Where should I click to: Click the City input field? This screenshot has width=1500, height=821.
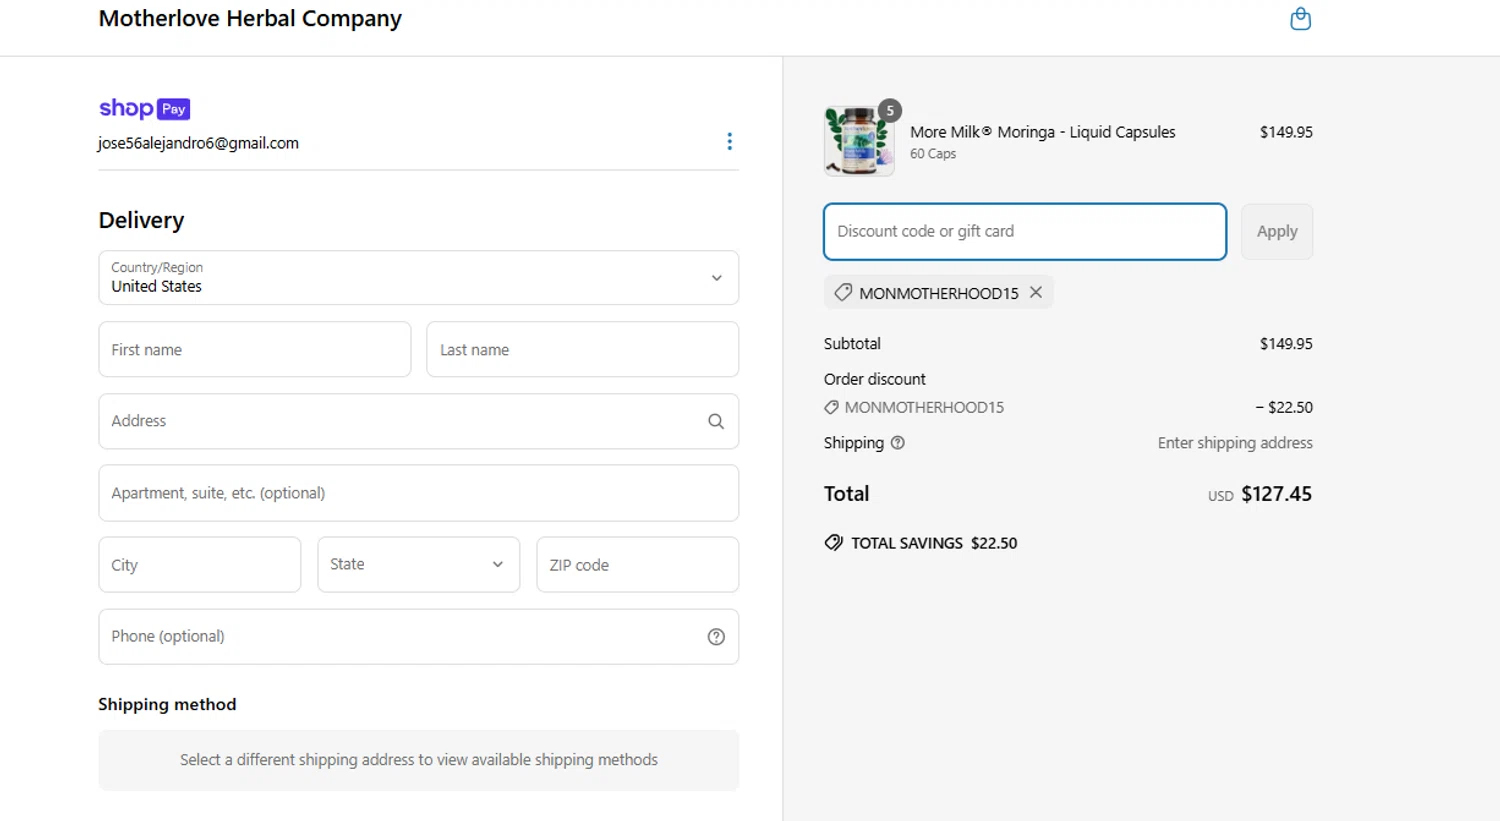(x=200, y=564)
